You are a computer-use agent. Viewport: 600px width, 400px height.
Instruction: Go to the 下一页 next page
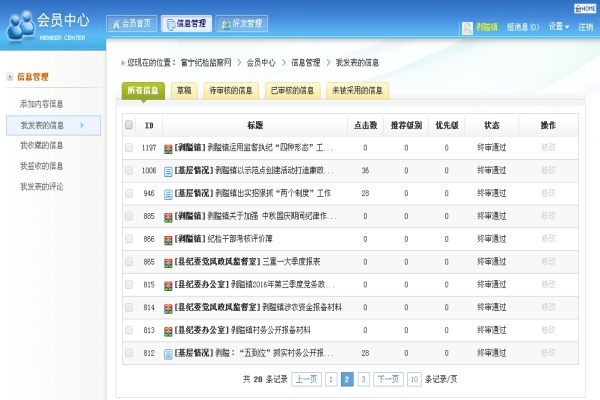pos(387,379)
